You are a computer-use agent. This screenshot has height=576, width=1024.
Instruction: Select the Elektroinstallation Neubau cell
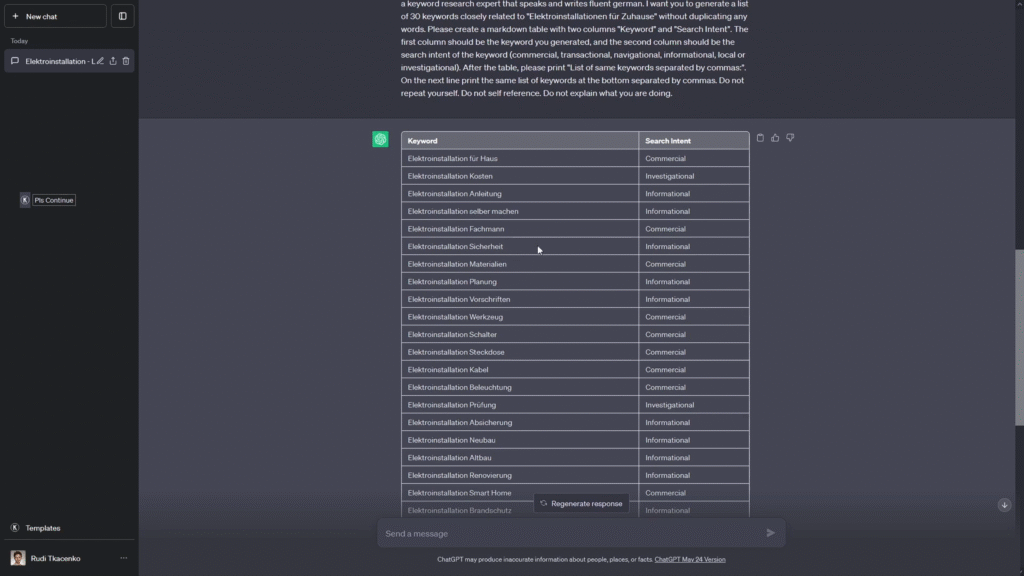point(520,441)
